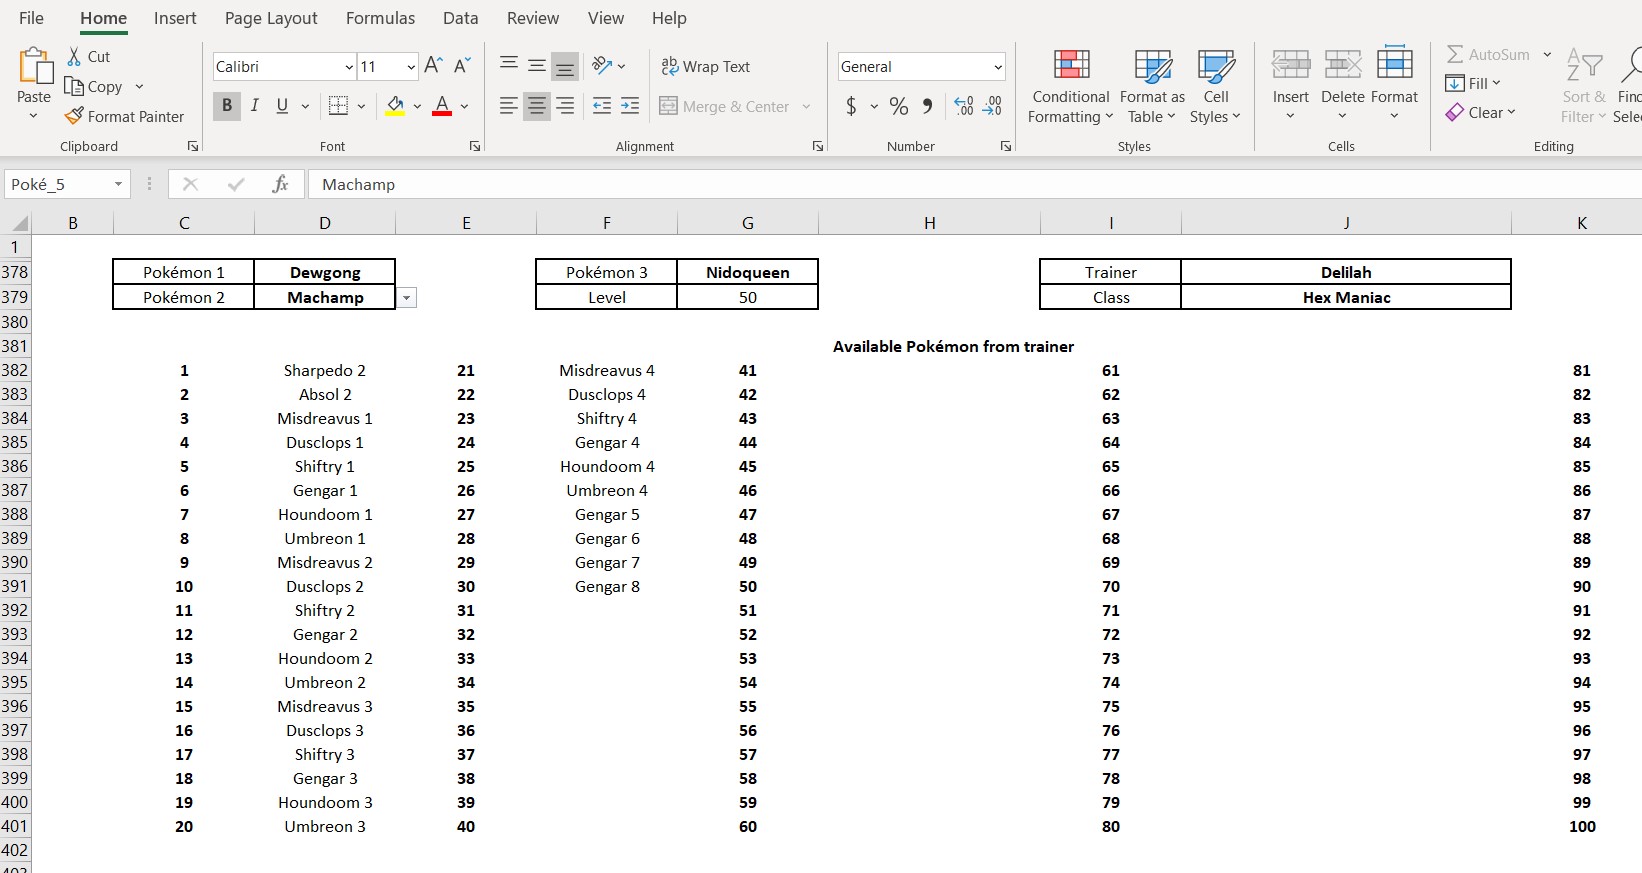Open the cell Format menu icon

point(1394,62)
